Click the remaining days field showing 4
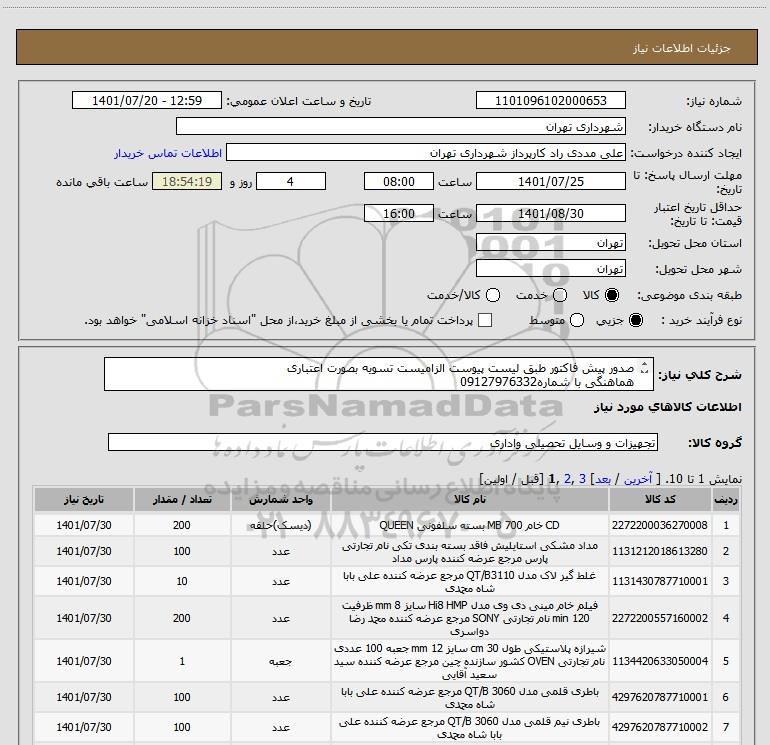The image size is (770, 745). [x=291, y=181]
